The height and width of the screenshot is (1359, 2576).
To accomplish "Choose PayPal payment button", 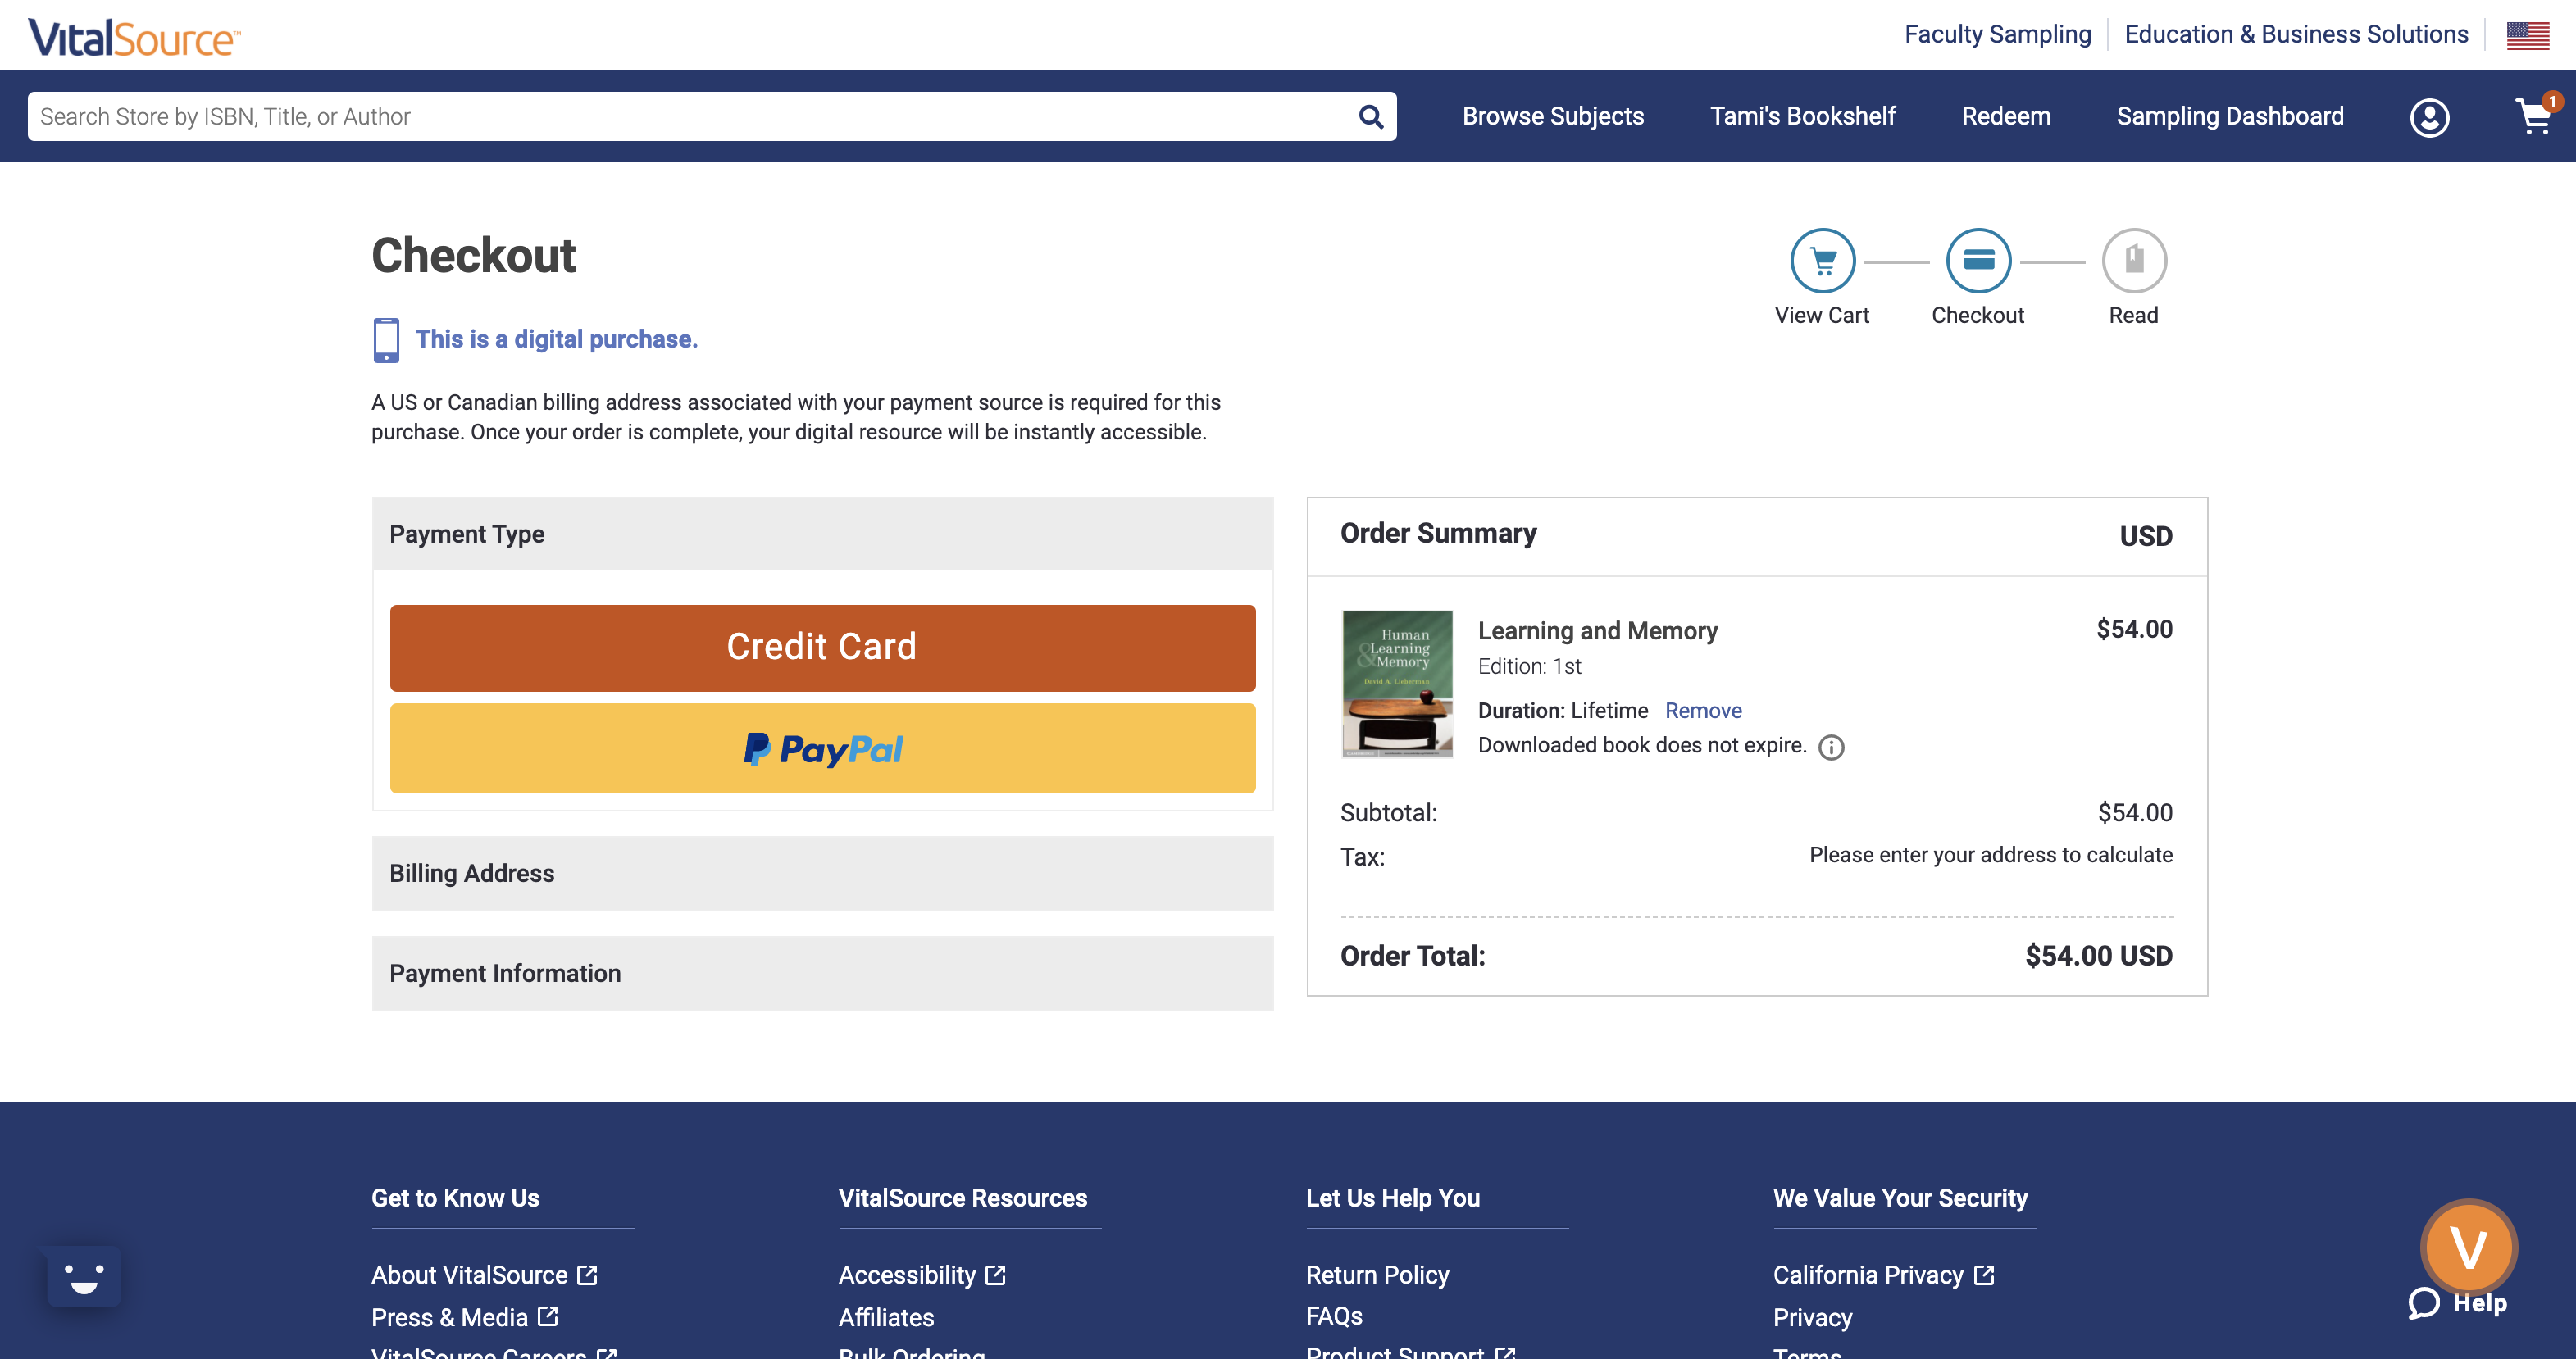I will click(822, 749).
